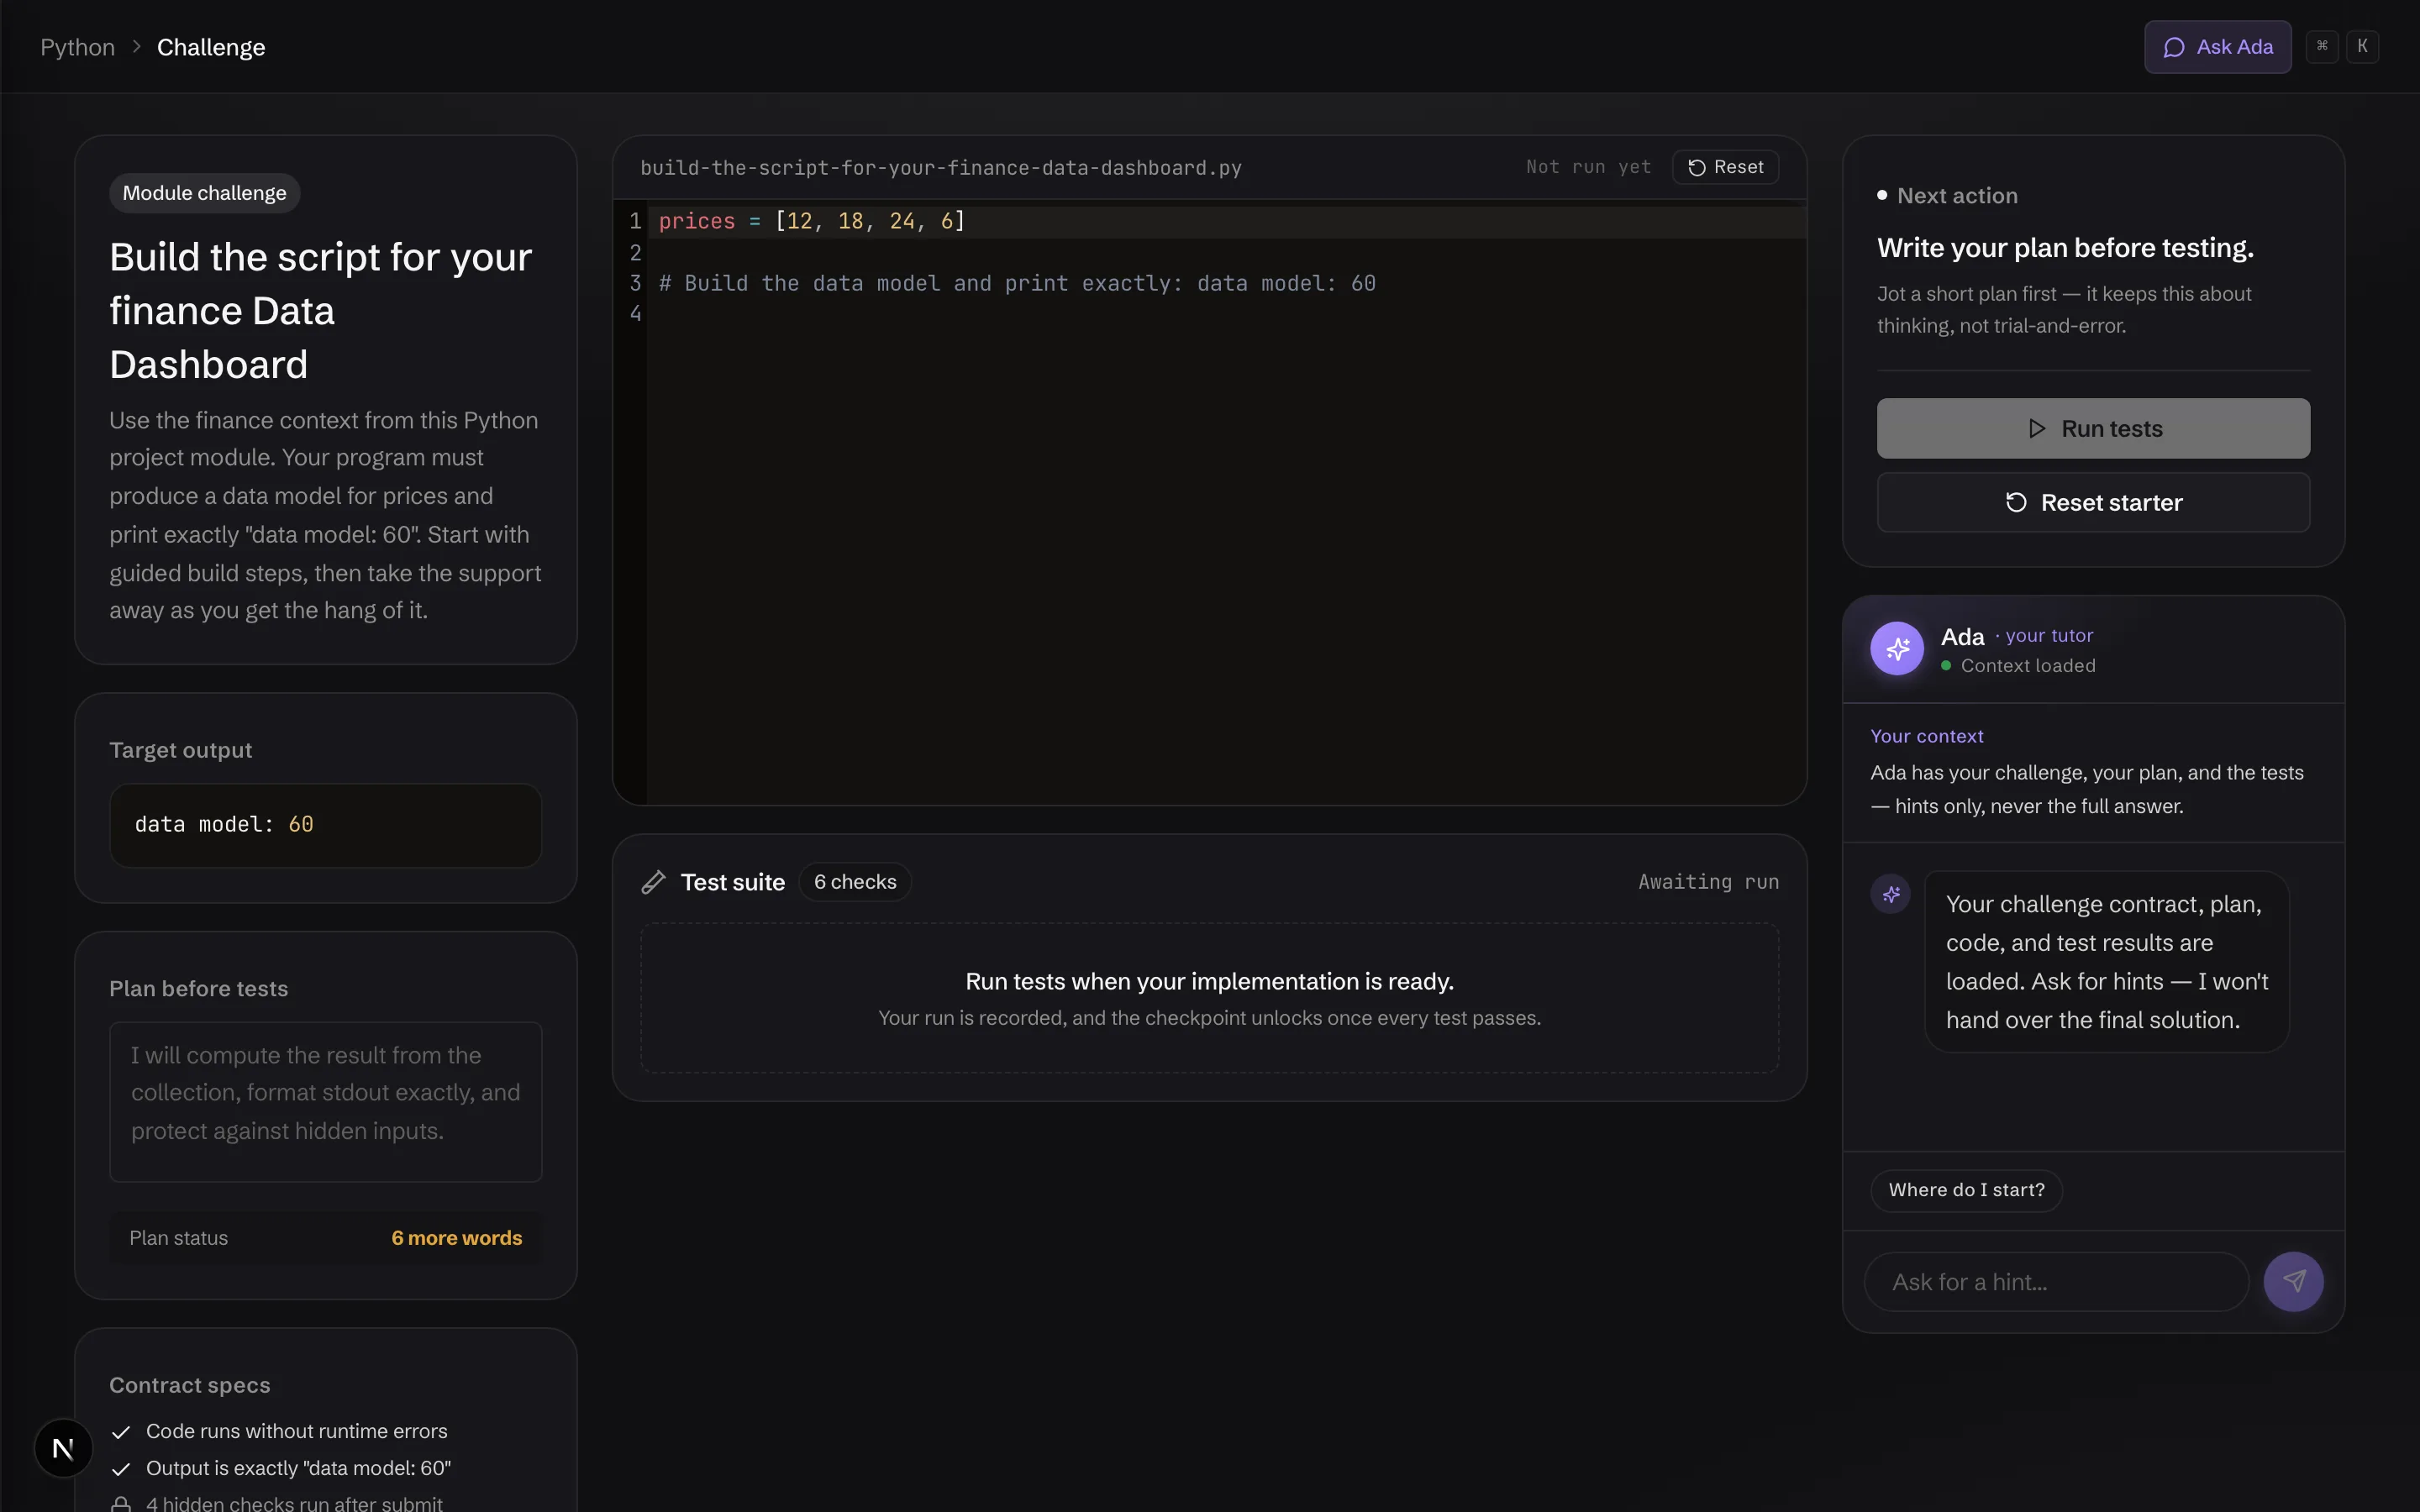The image size is (2420, 1512).
Task: Focus the 'Ask for a hint...' input field
Action: coord(2056,1282)
